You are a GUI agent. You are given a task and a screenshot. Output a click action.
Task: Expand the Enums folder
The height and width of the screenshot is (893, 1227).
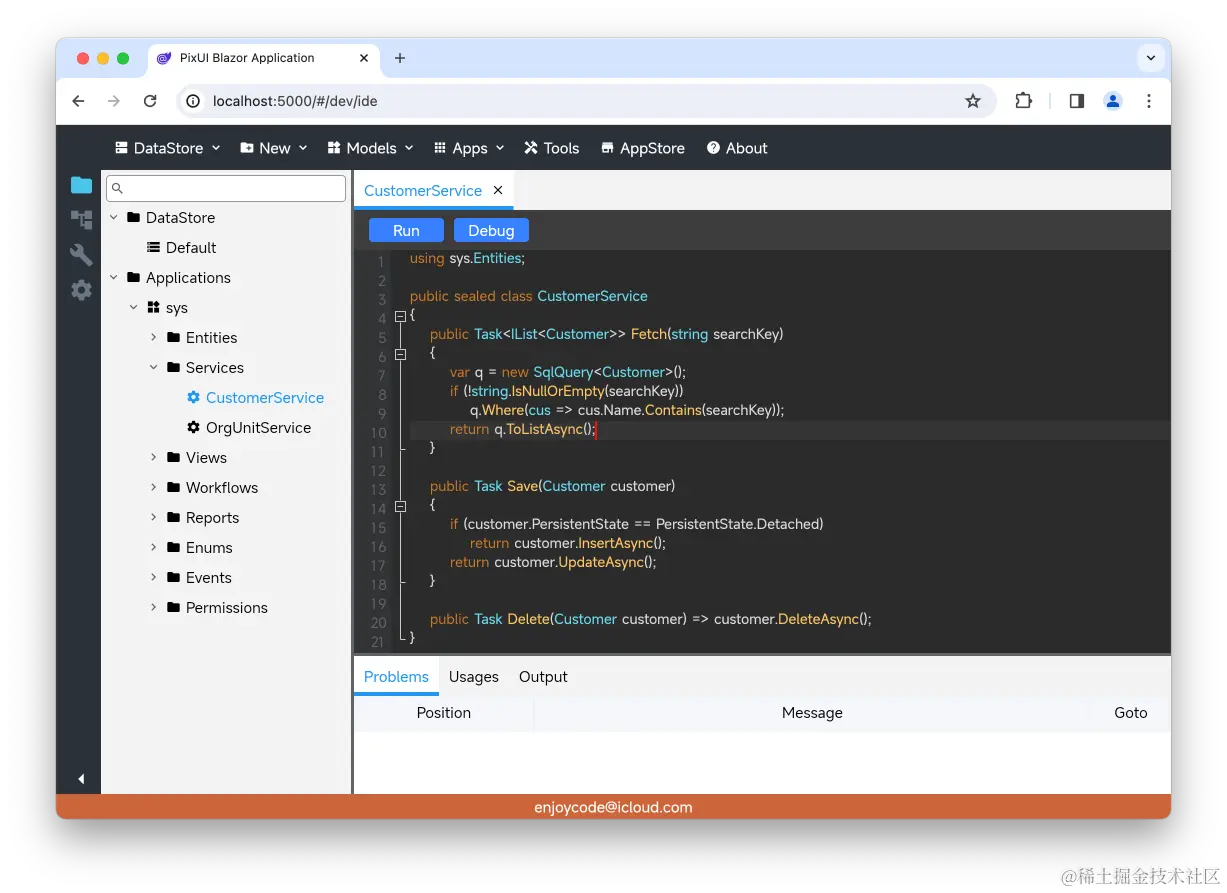(x=153, y=547)
